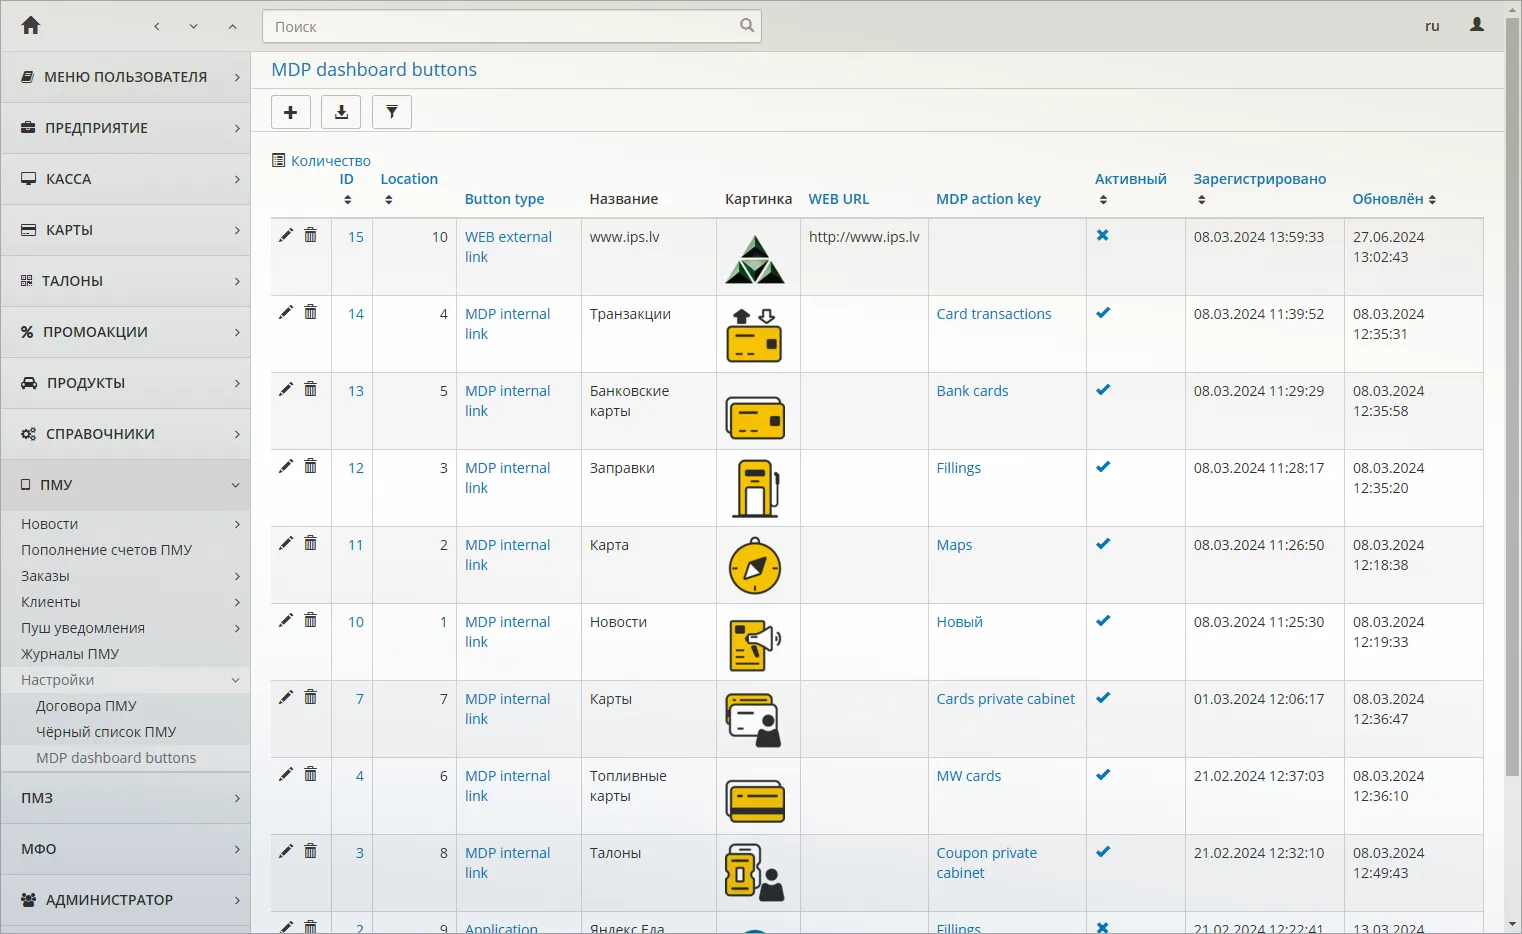Sort table by ID column
This screenshot has height=934, width=1522.
[347, 189]
